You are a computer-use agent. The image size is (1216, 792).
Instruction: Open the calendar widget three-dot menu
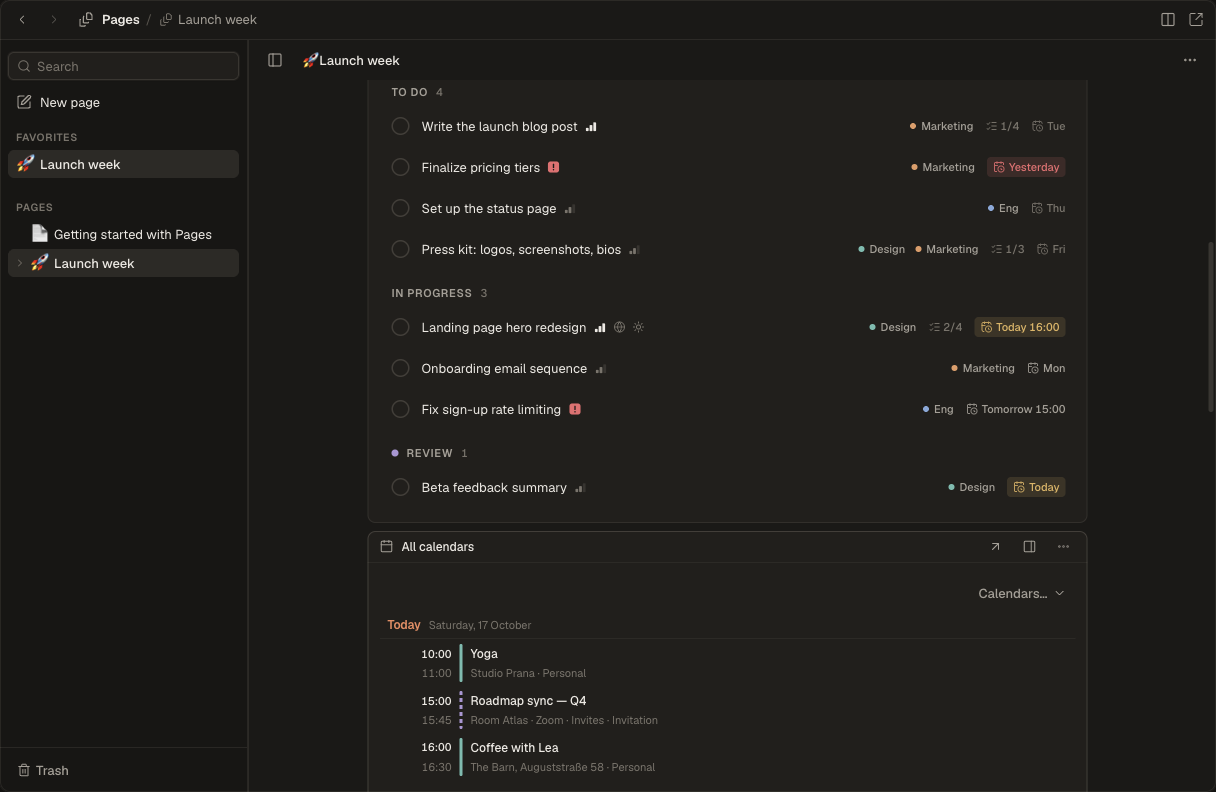point(1063,546)
